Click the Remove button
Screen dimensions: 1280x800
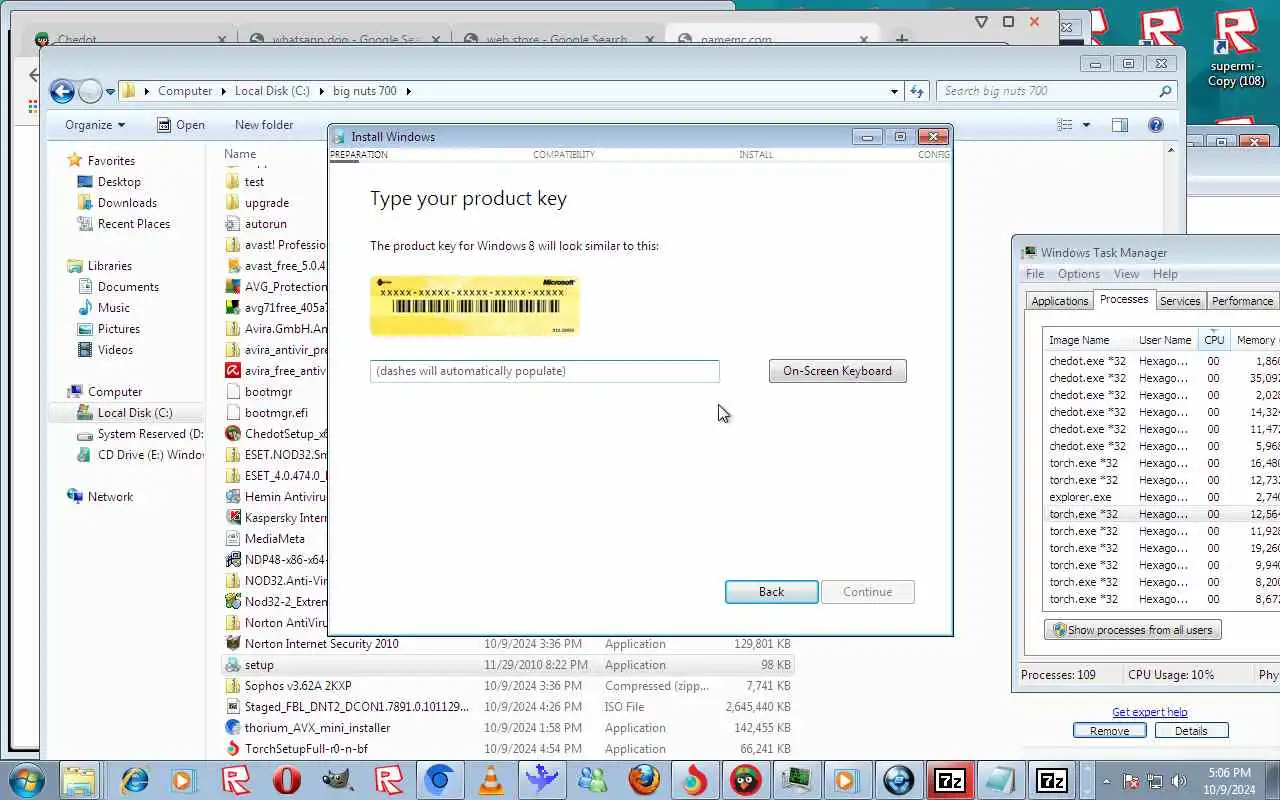point(1109,731)
